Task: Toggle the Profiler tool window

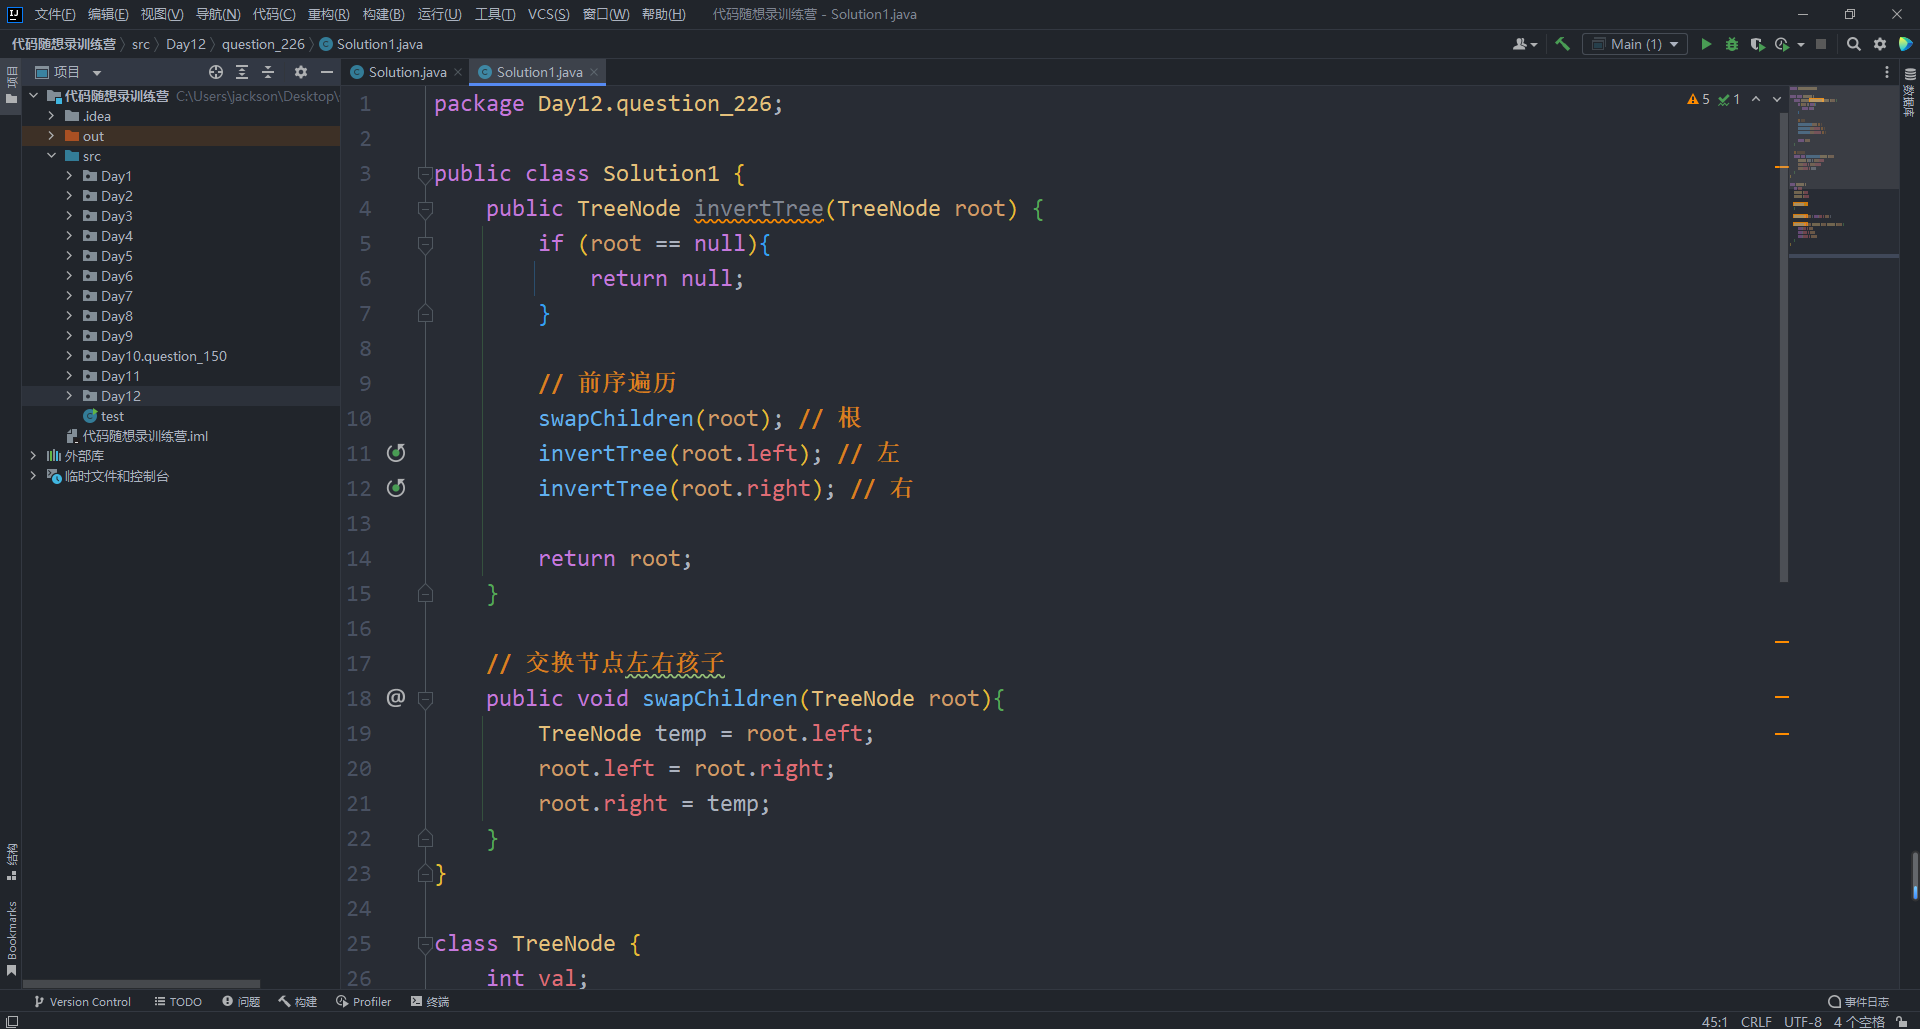Action: click(364, 1001)
